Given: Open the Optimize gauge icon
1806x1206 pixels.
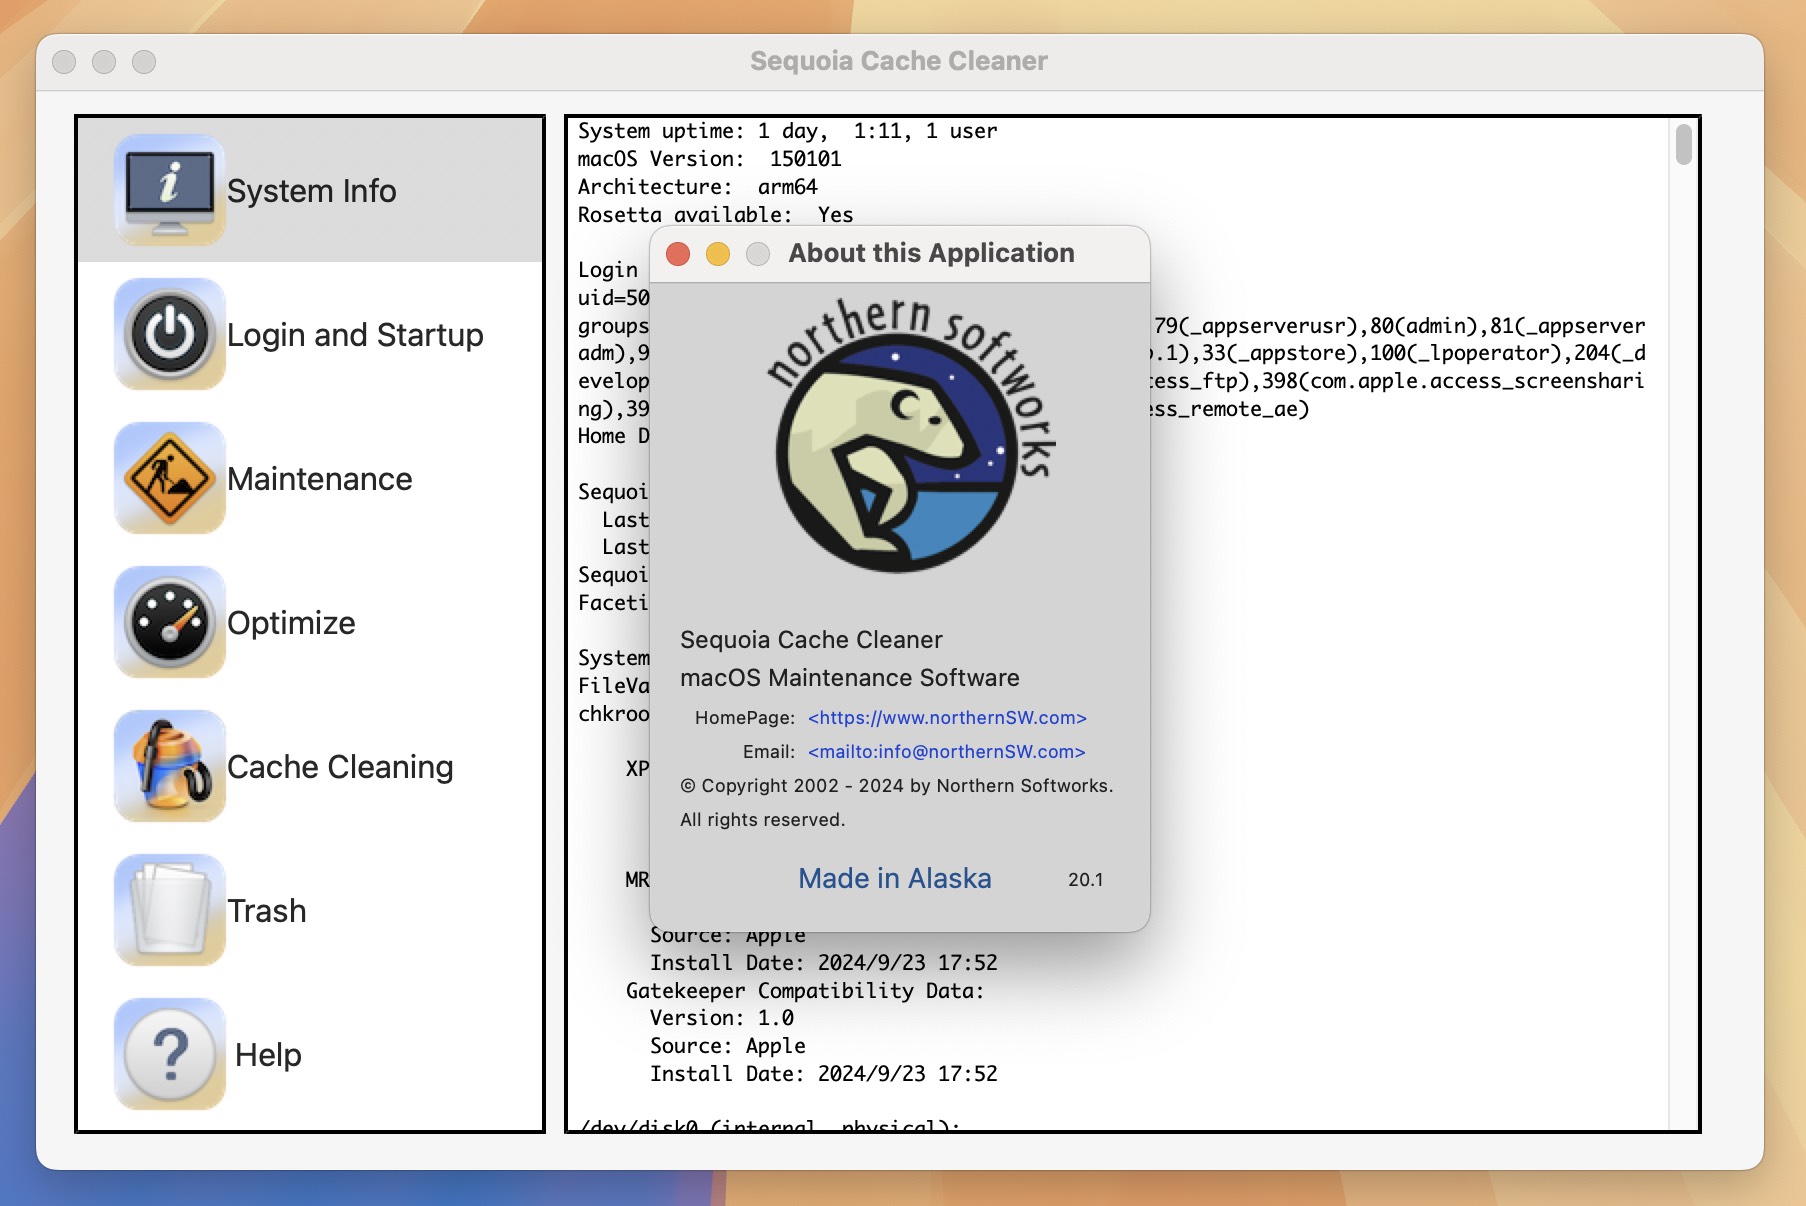Looking at the screenshot, I should click(x=169, y=622).
